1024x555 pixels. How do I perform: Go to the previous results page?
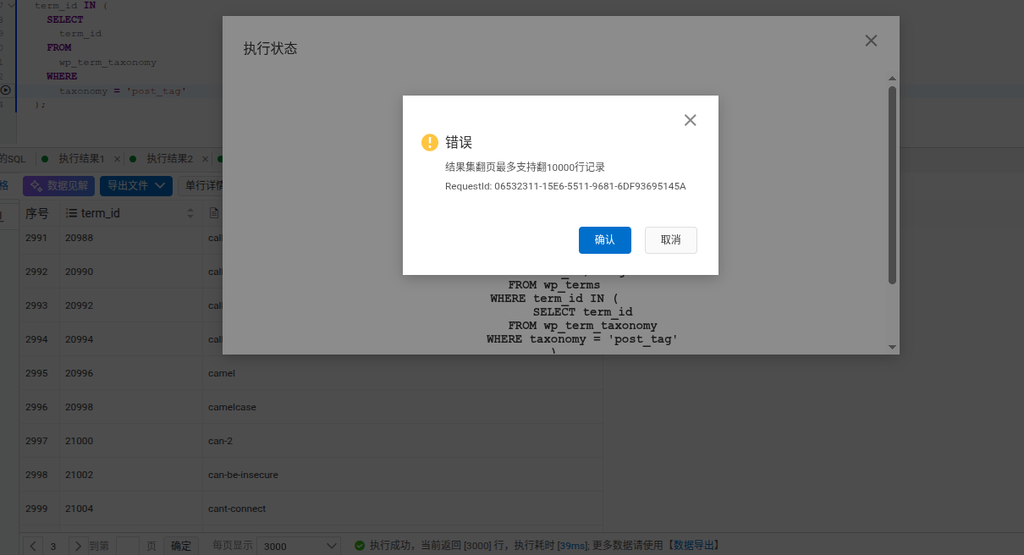point(33,546)
